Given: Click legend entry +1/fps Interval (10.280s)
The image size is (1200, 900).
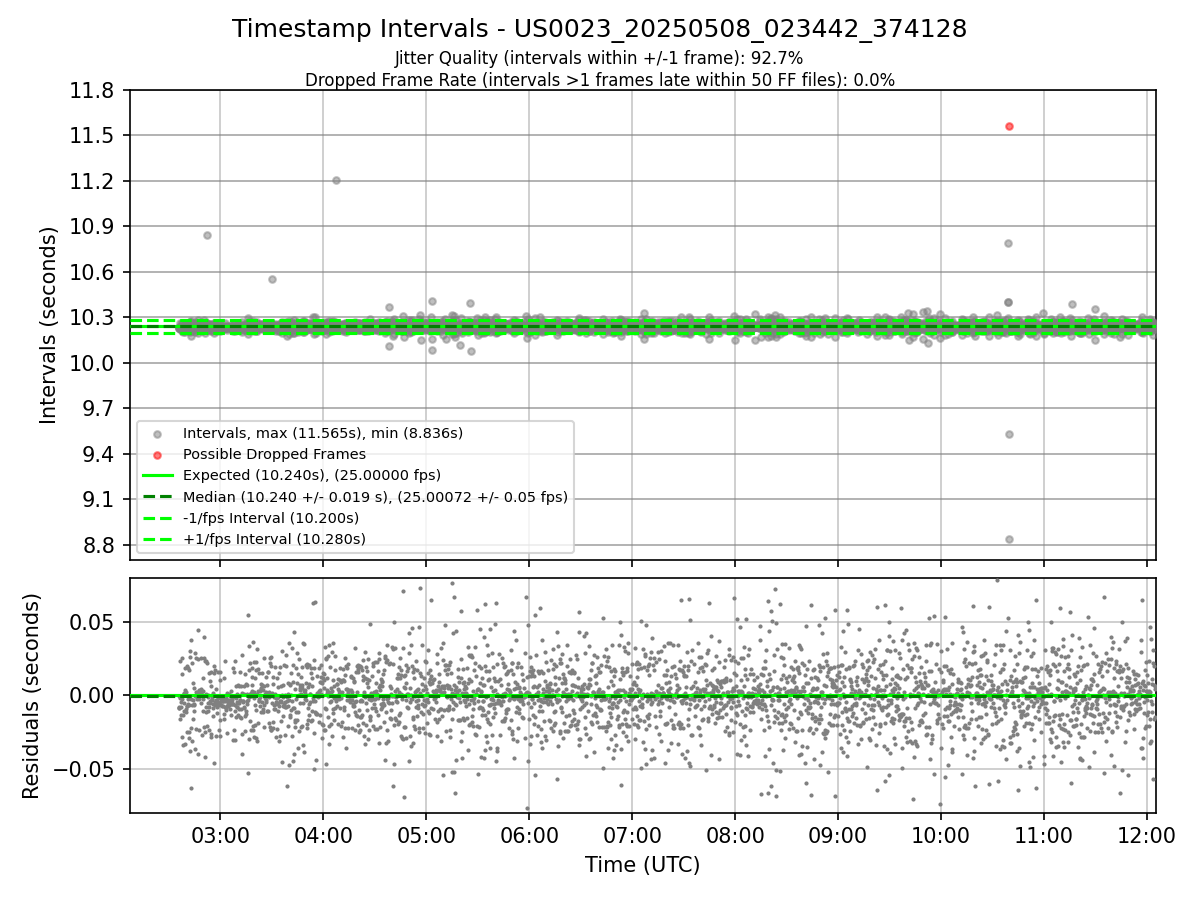Looking at the screenshot, I should (x=273, y=539).
